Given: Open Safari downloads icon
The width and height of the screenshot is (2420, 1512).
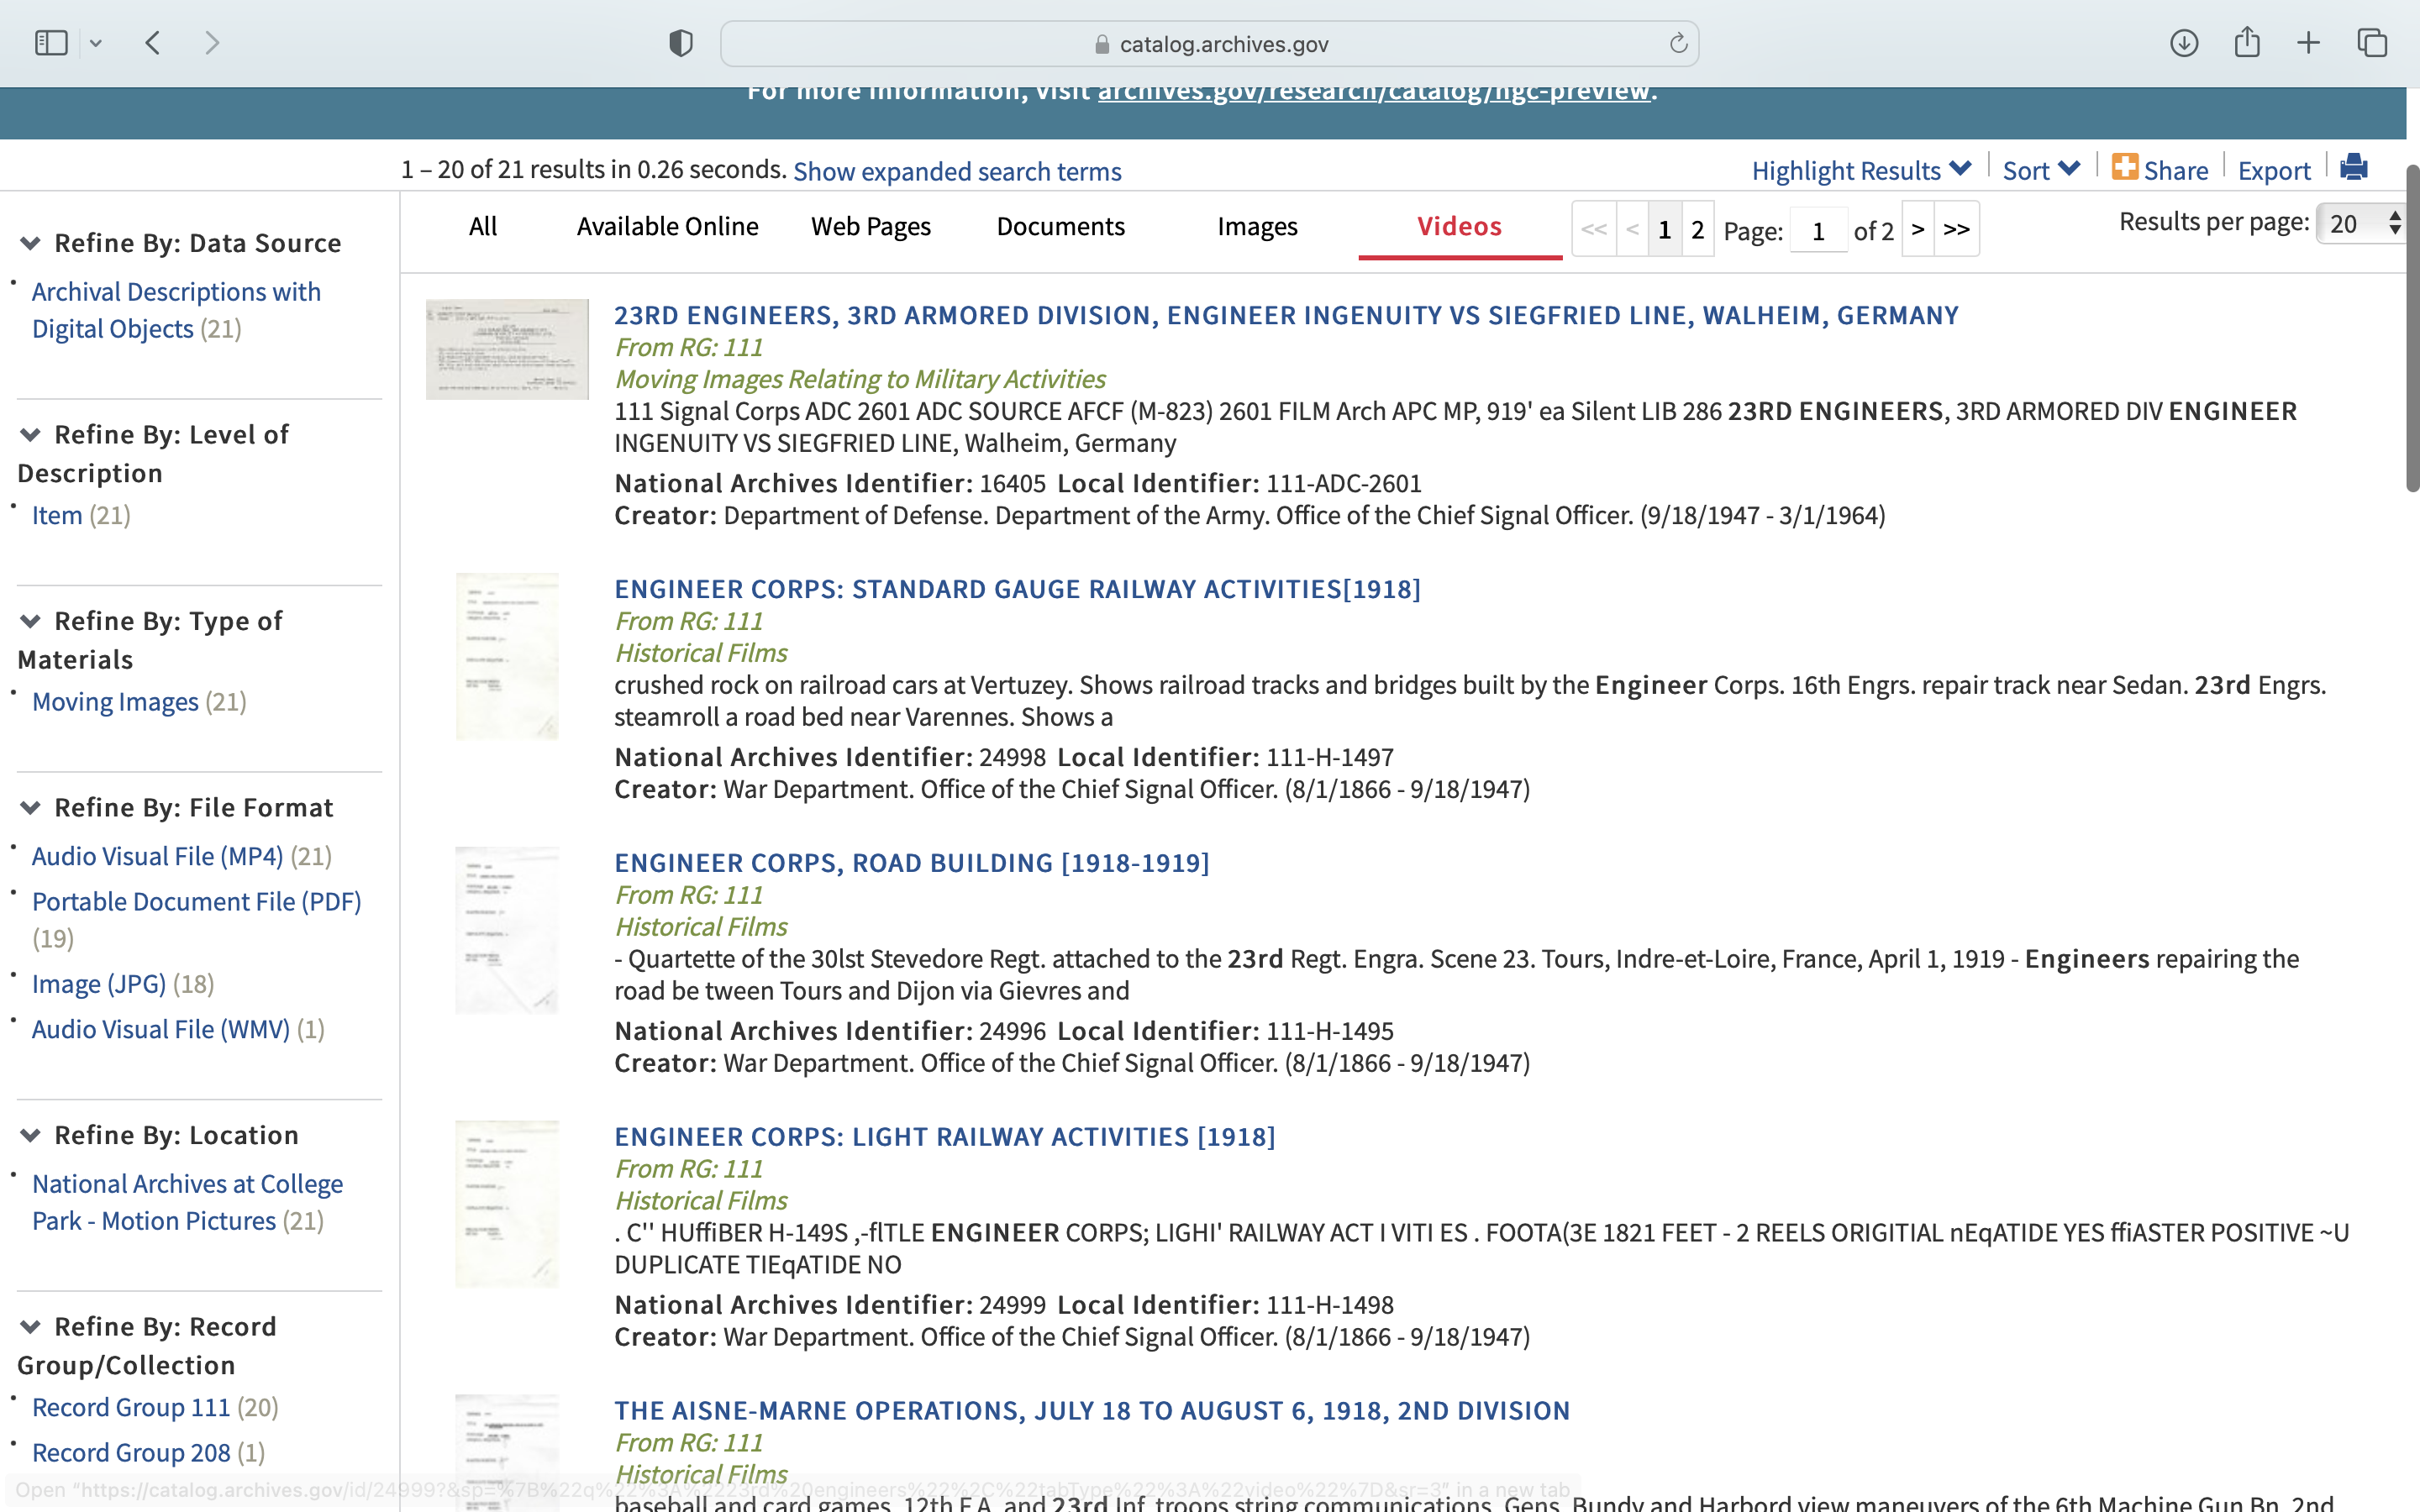Looking at the screenshot, I should (x=2184, y=43).
